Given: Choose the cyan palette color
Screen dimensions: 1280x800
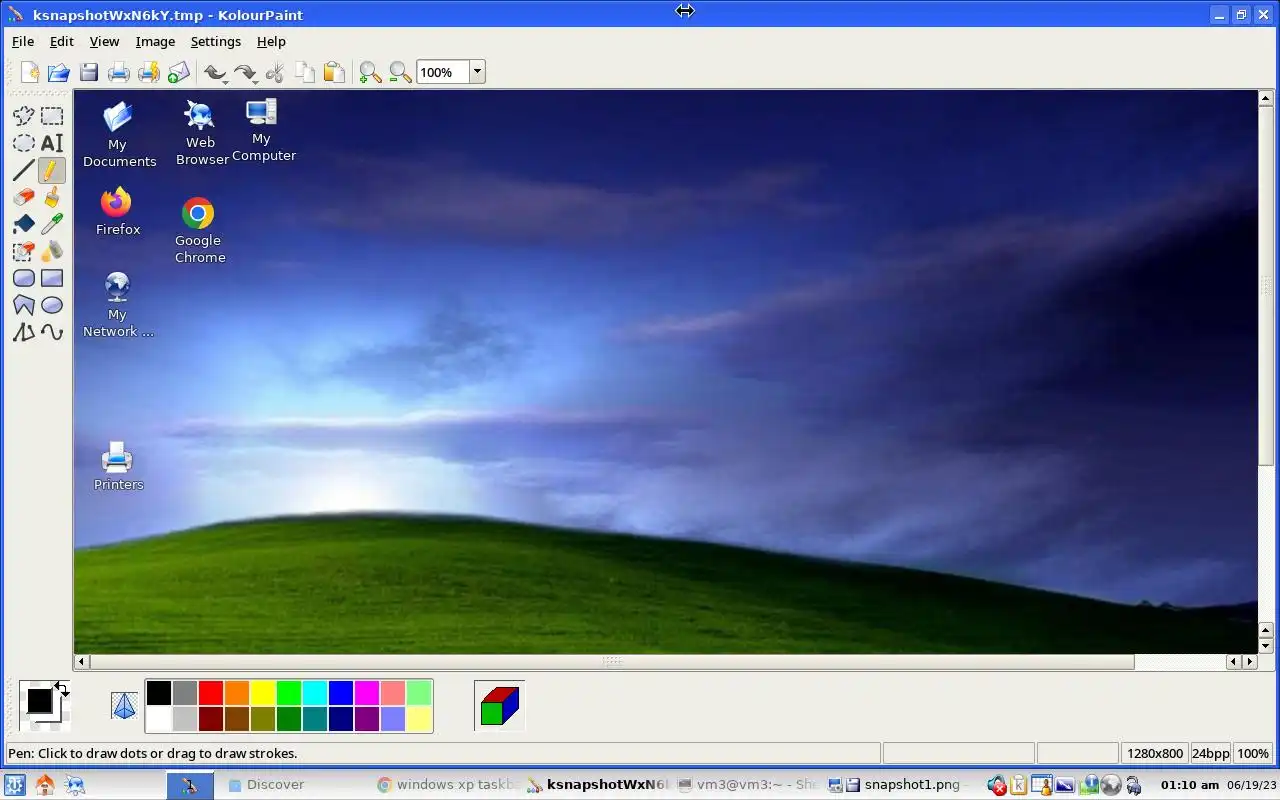Looking at the screenshot, I should coord(314,693).
